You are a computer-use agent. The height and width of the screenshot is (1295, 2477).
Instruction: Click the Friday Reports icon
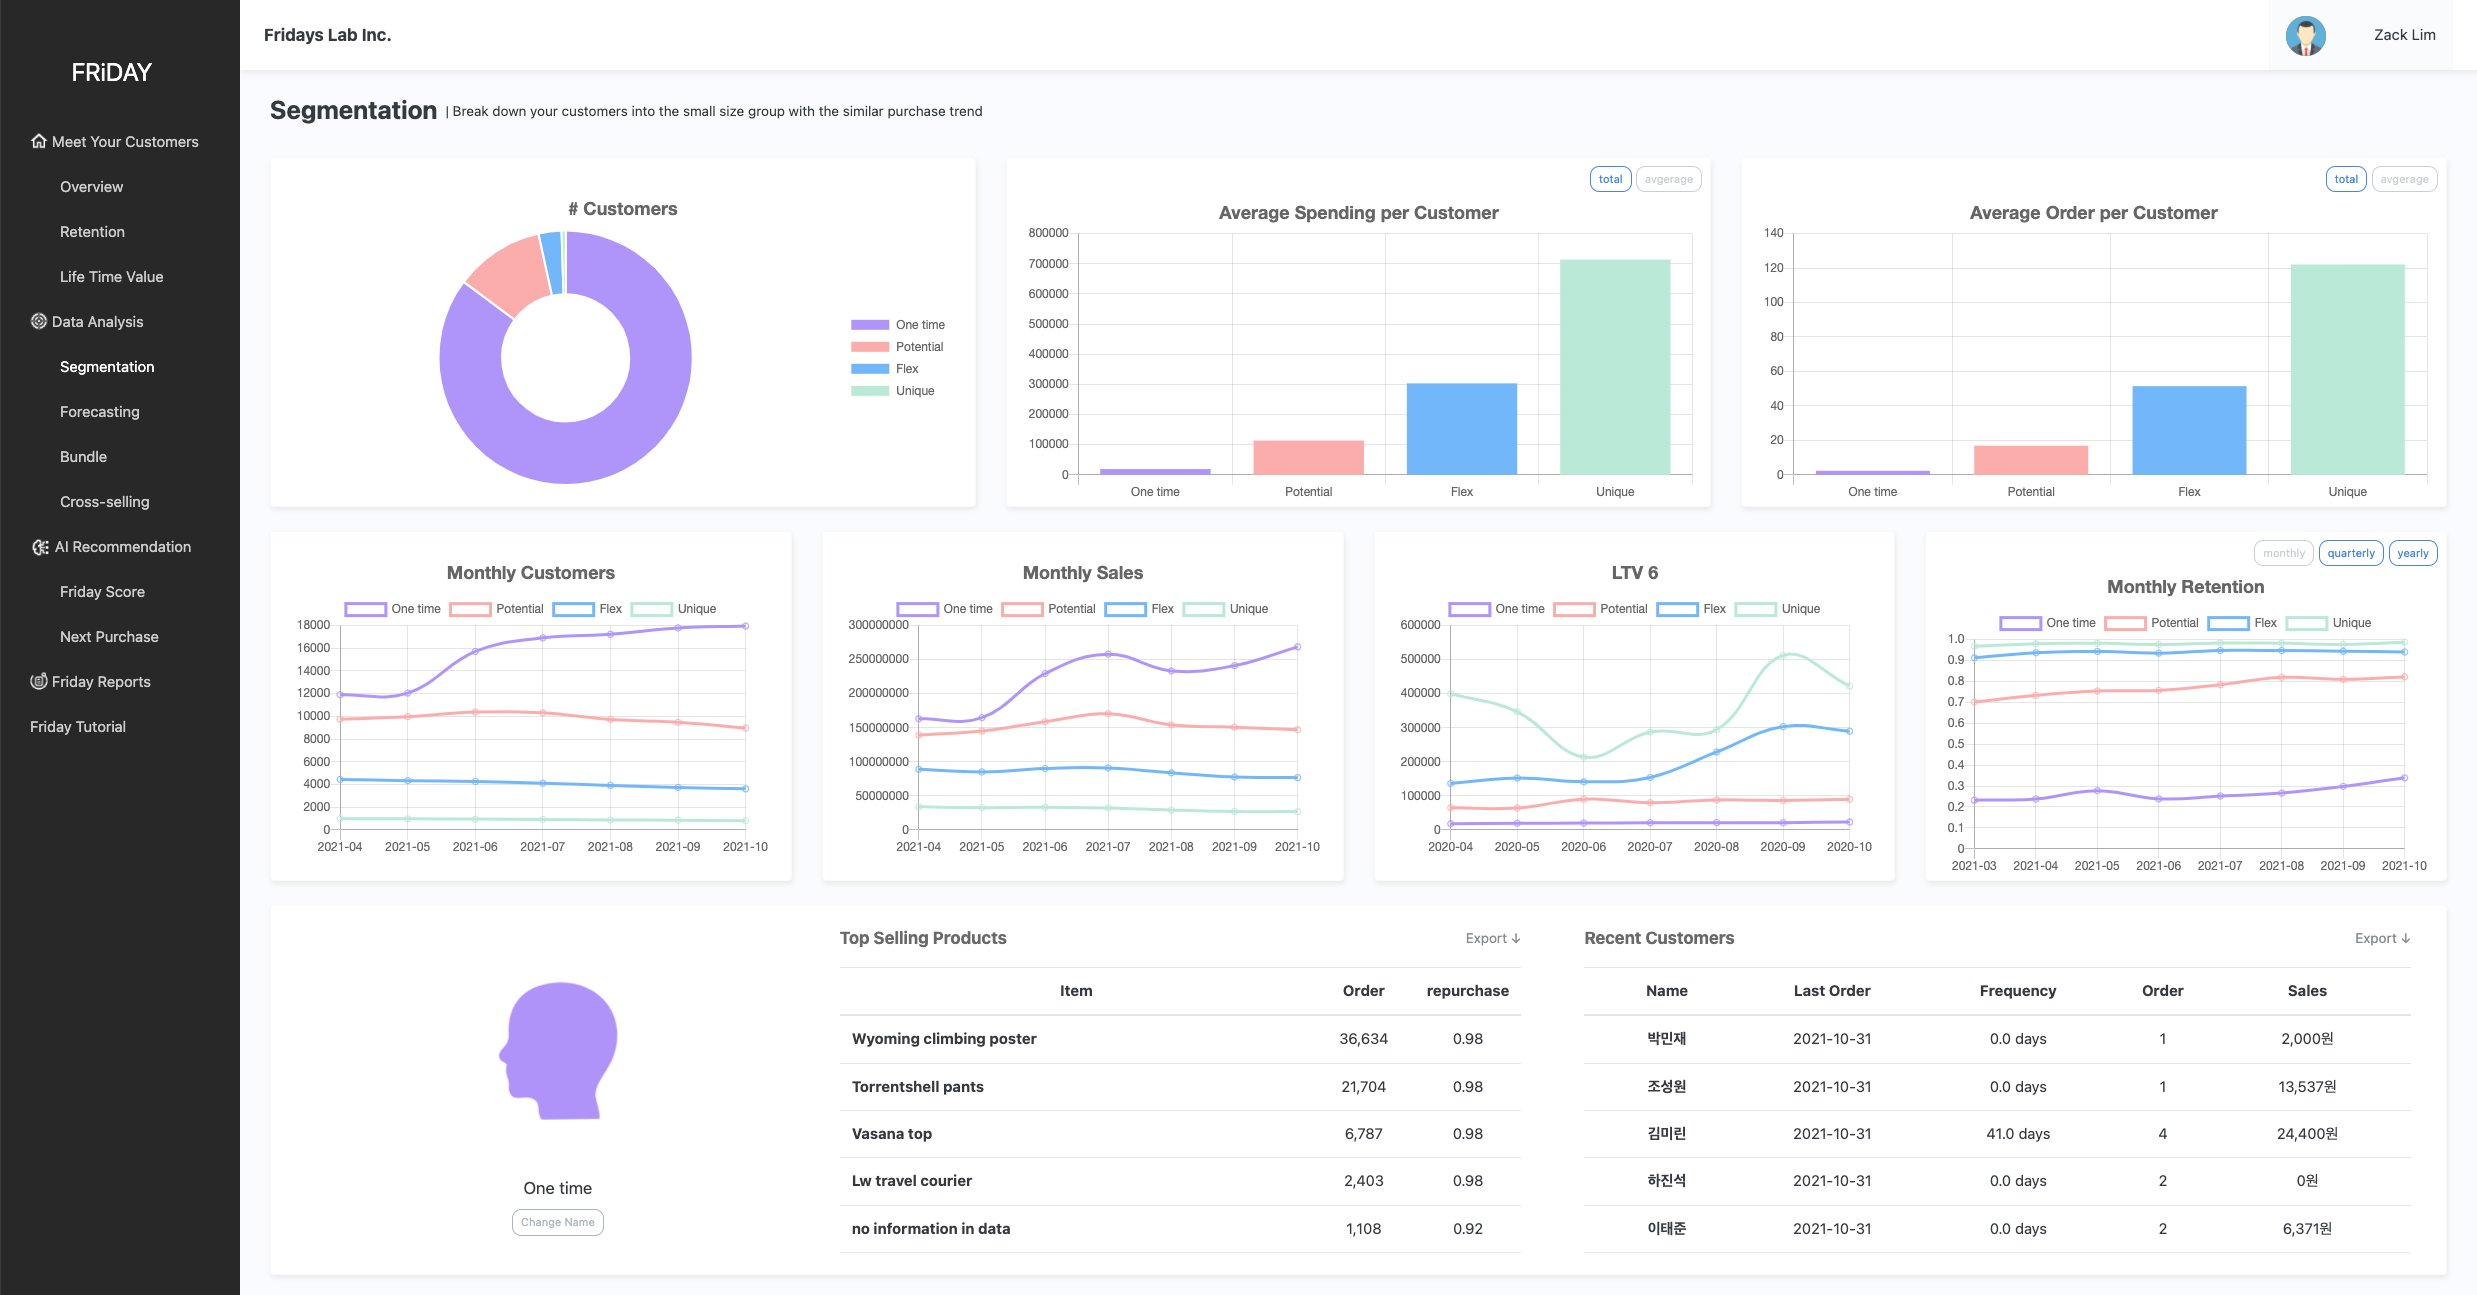click(39, 681)
